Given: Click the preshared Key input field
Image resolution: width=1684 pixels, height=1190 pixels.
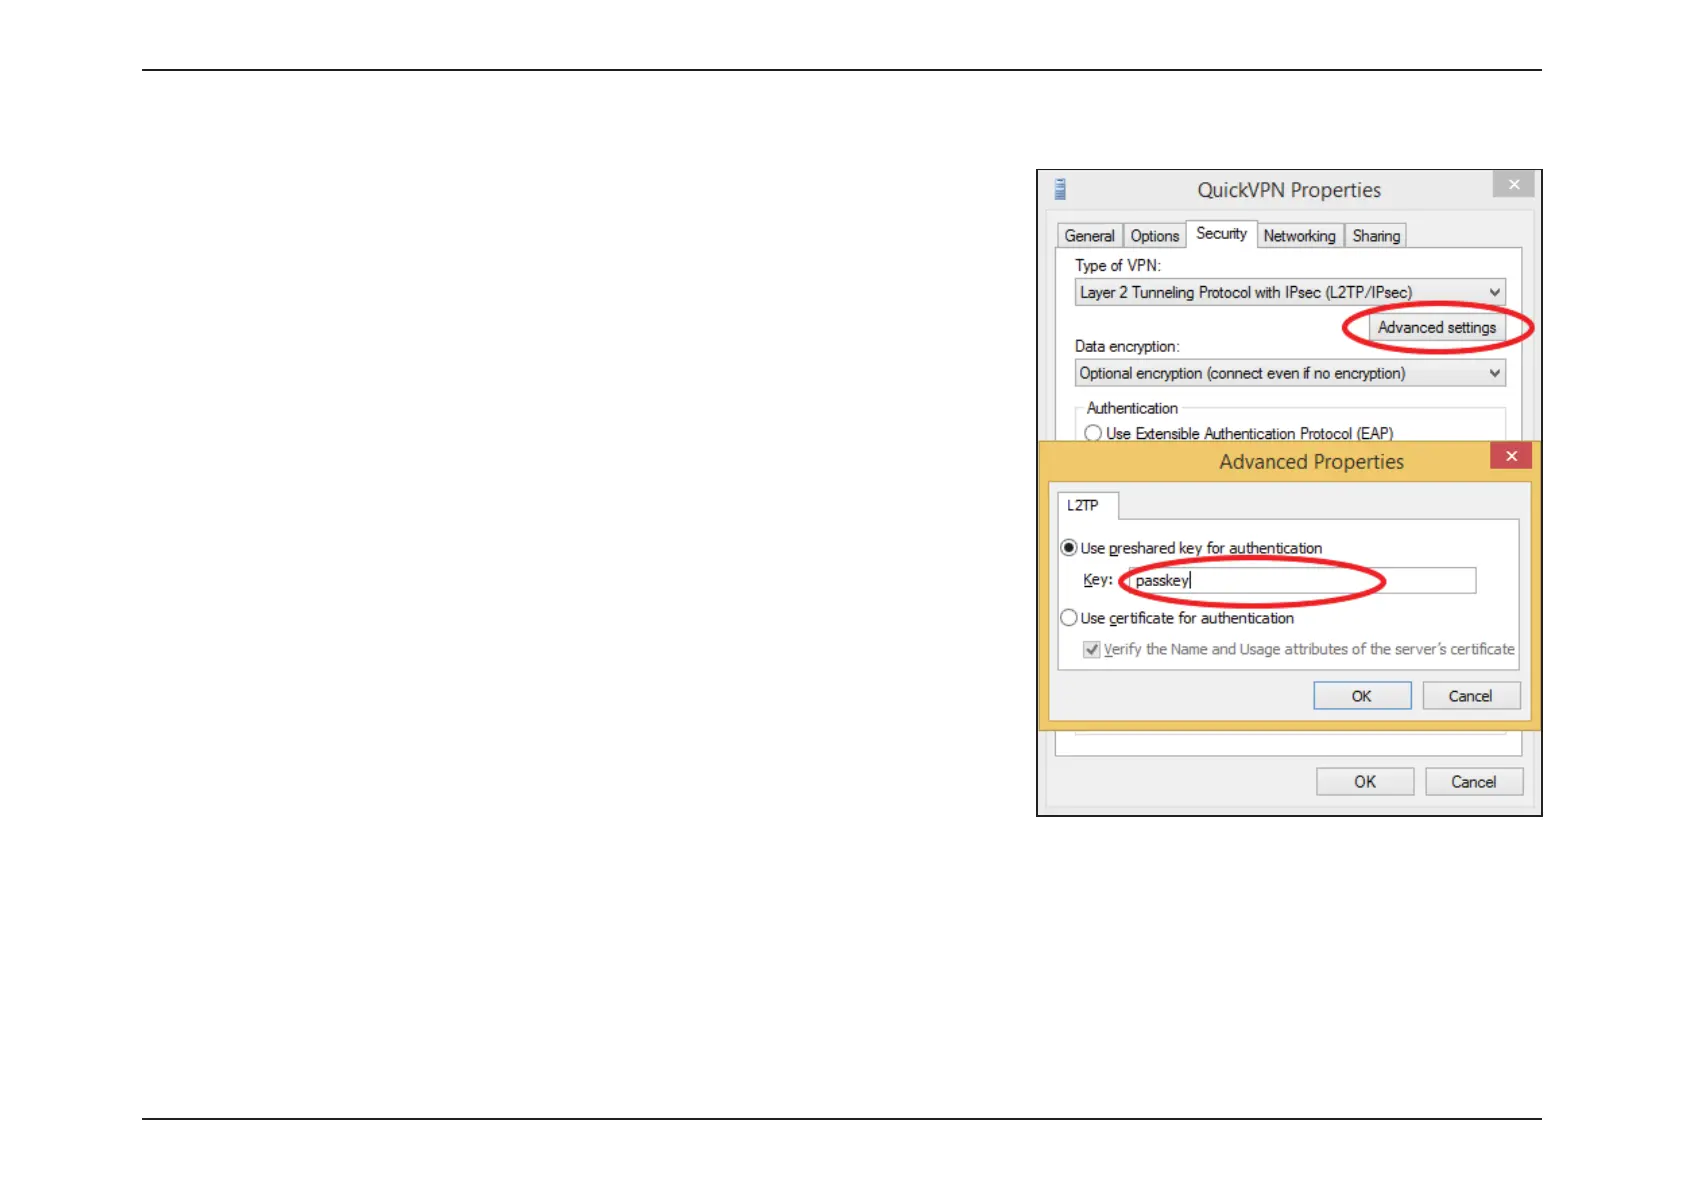Looking at the screenshot, I should point(1302,580).
